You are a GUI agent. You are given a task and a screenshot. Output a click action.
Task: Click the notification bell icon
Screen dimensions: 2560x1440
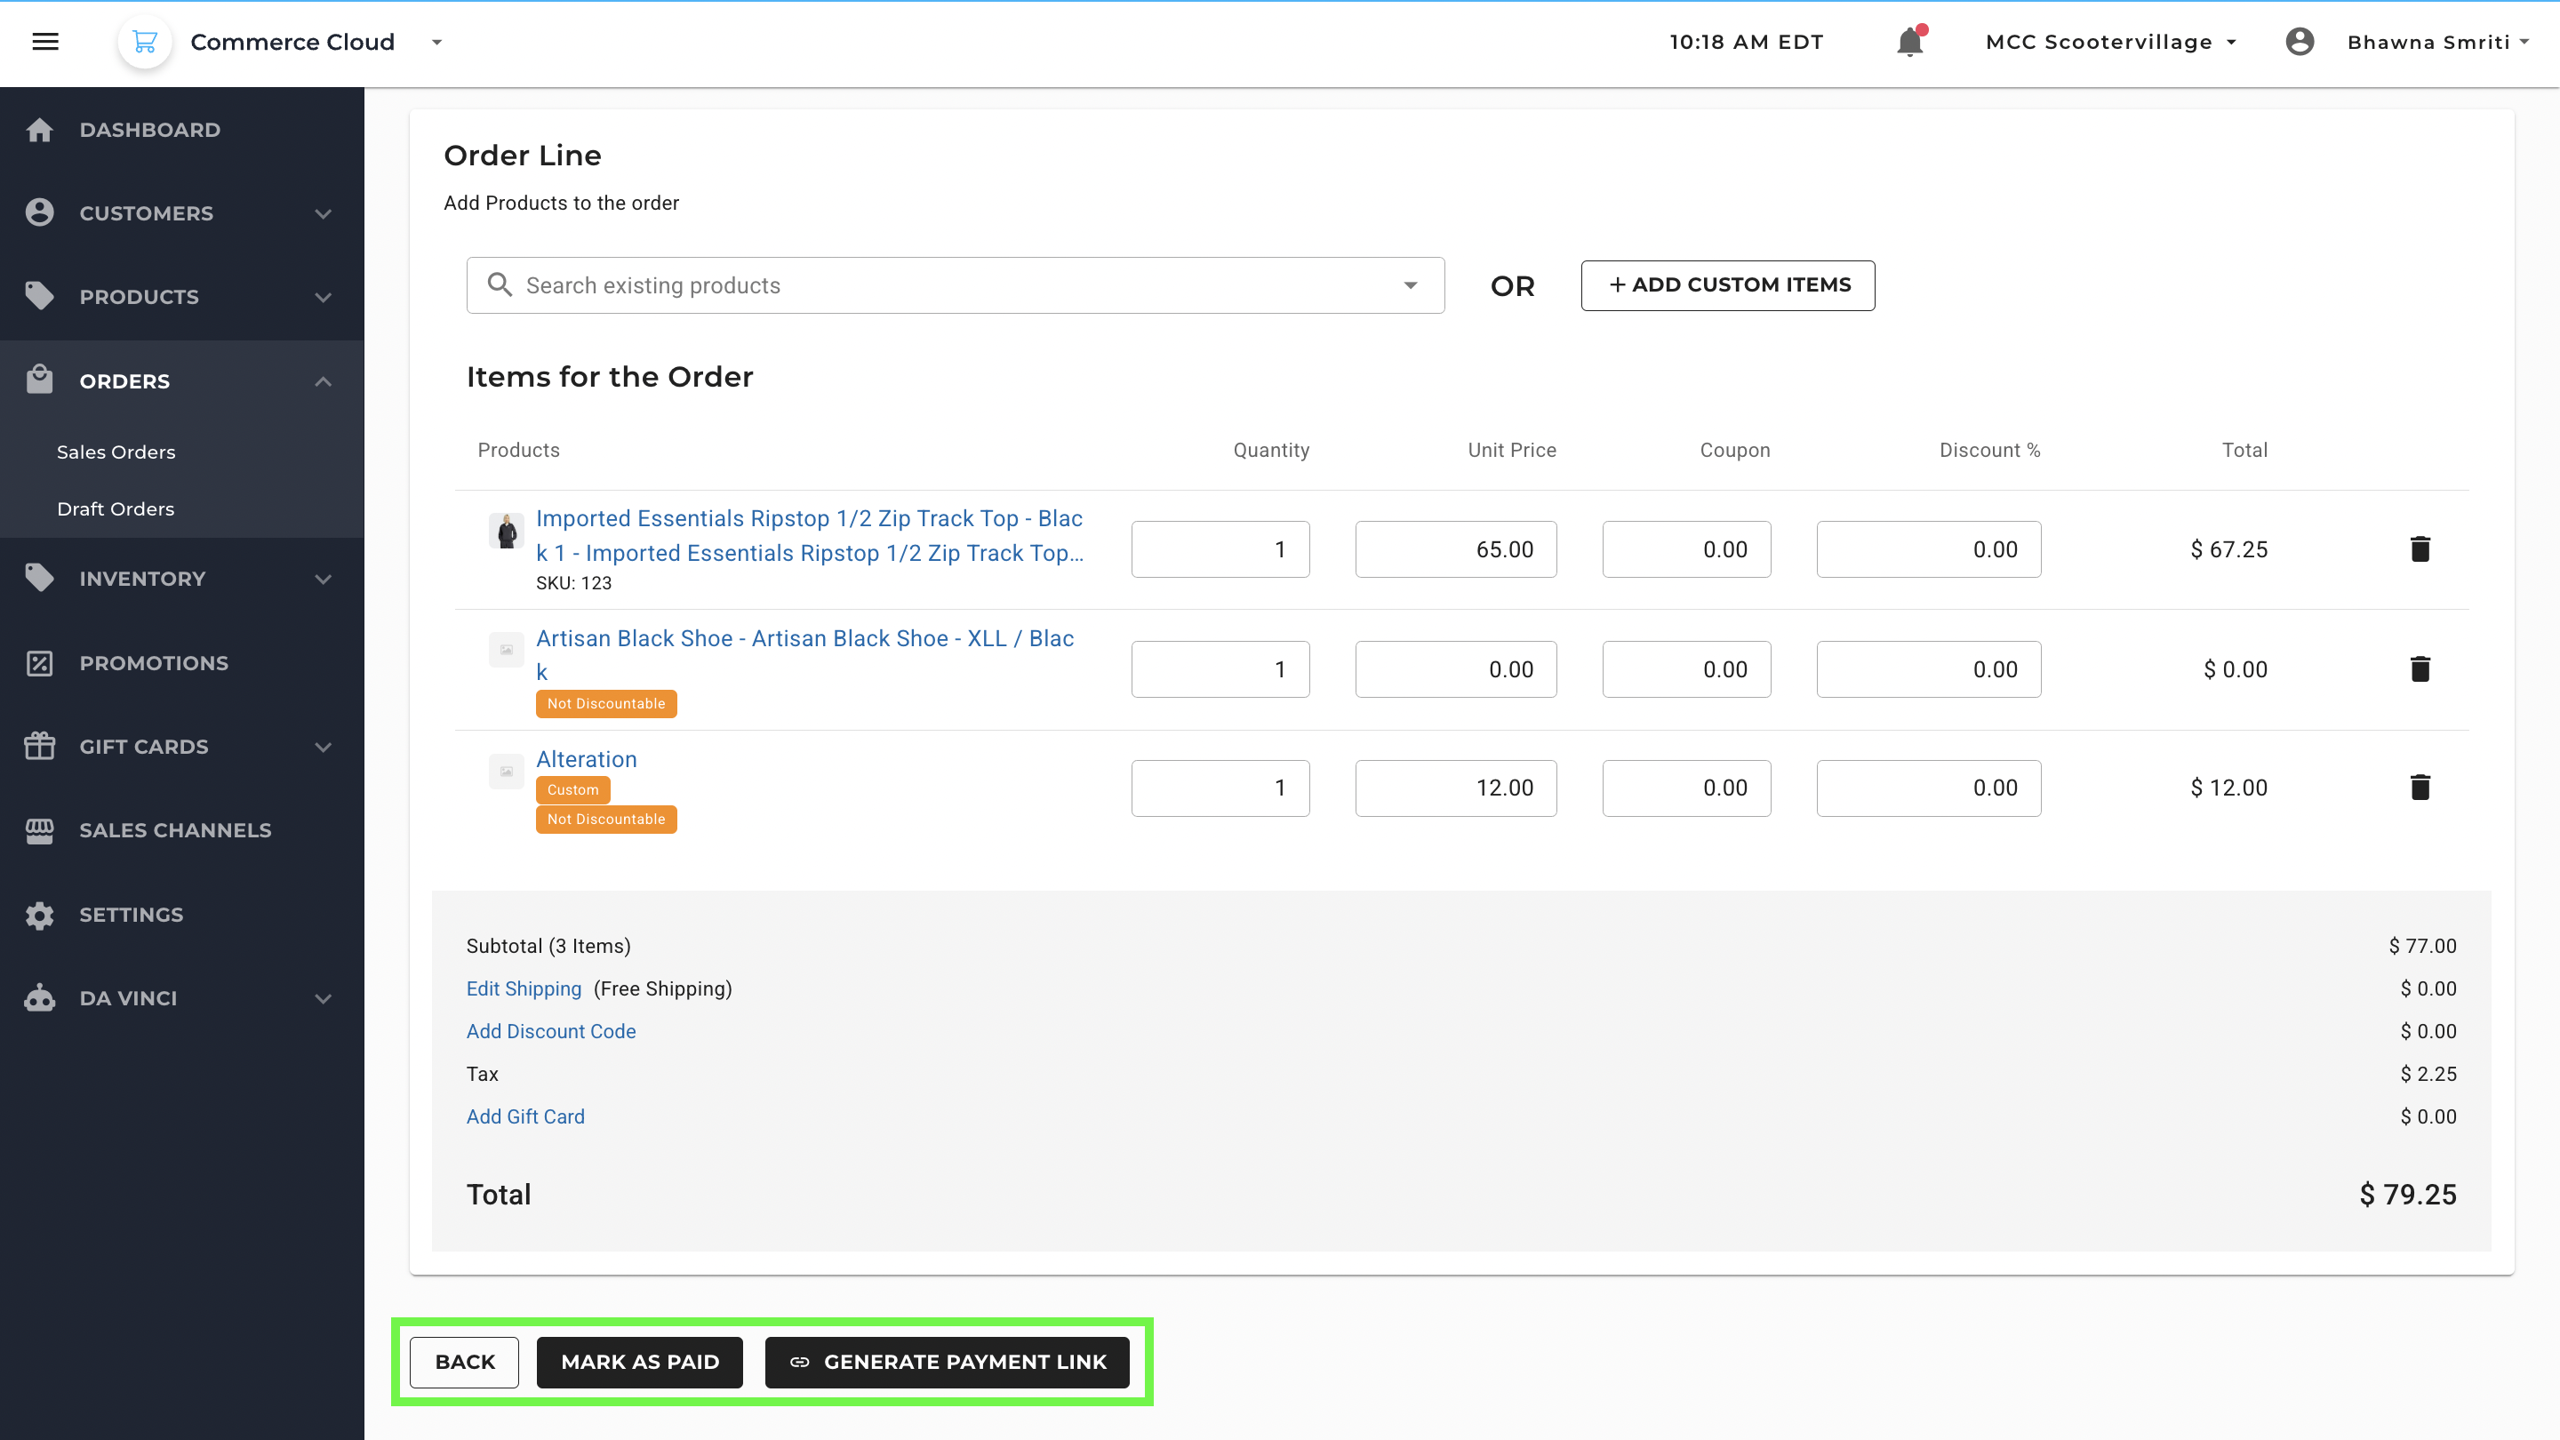(x=1909, y=42)
